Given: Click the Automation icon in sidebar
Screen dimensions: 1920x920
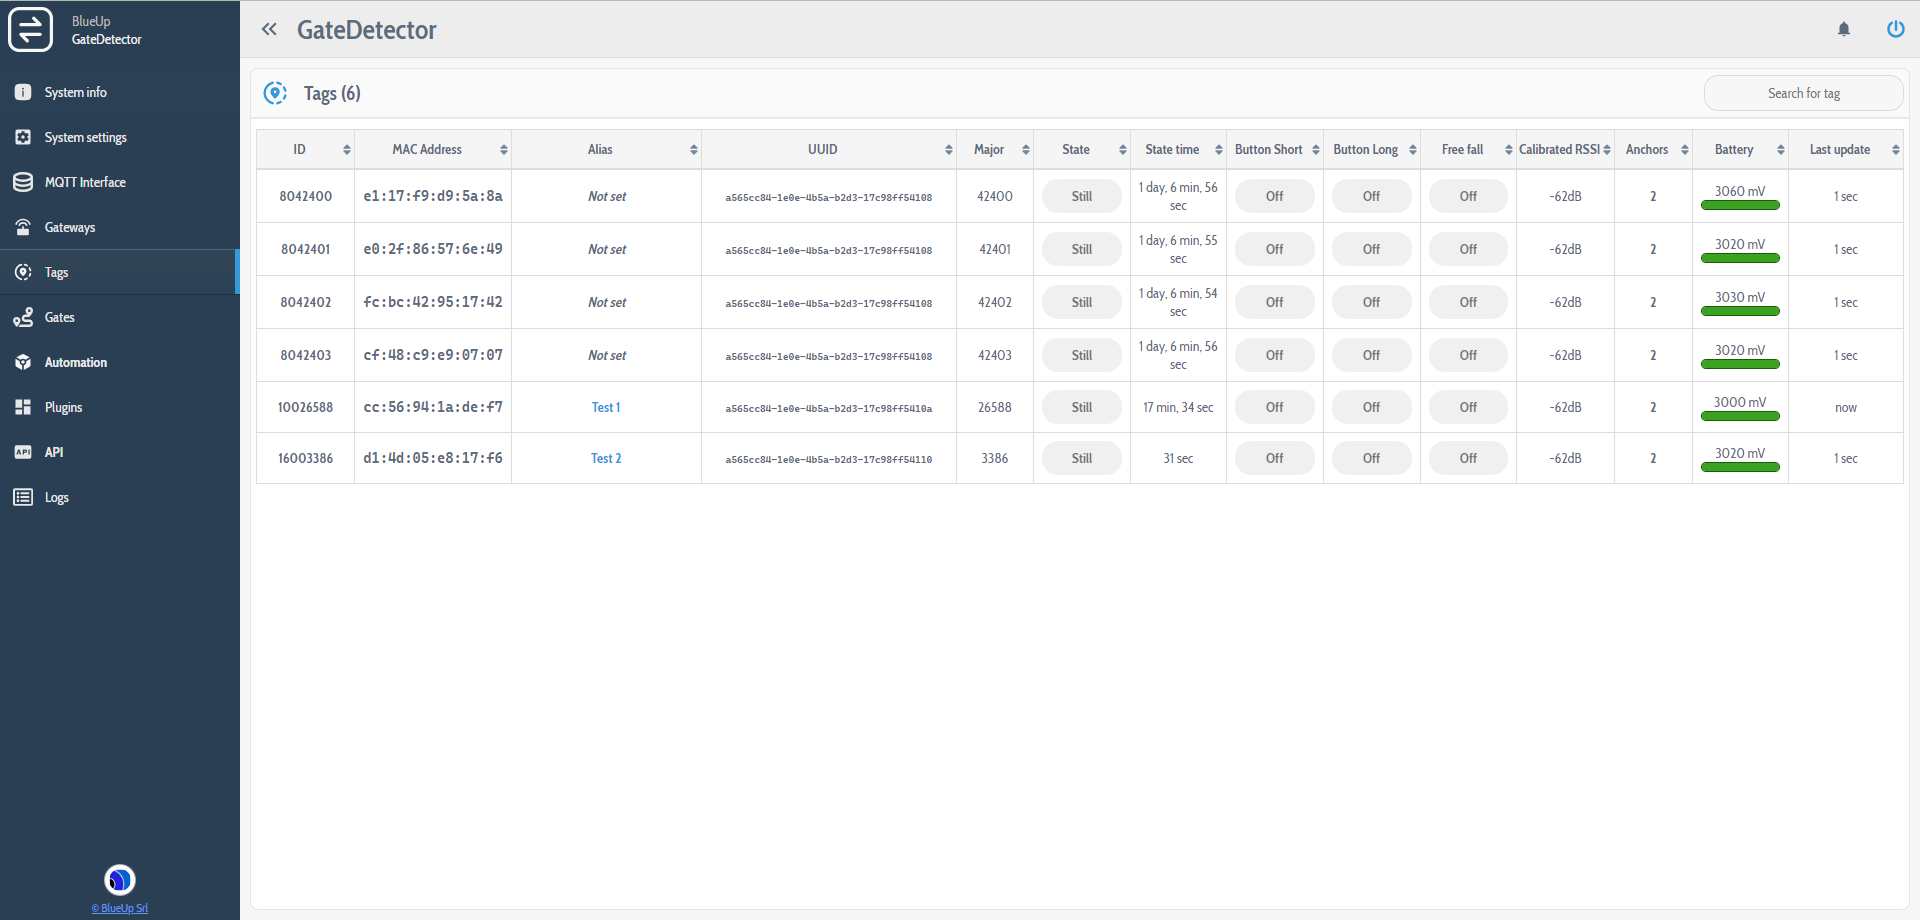Looking at the screenshot, I should (x=23, y=362).
